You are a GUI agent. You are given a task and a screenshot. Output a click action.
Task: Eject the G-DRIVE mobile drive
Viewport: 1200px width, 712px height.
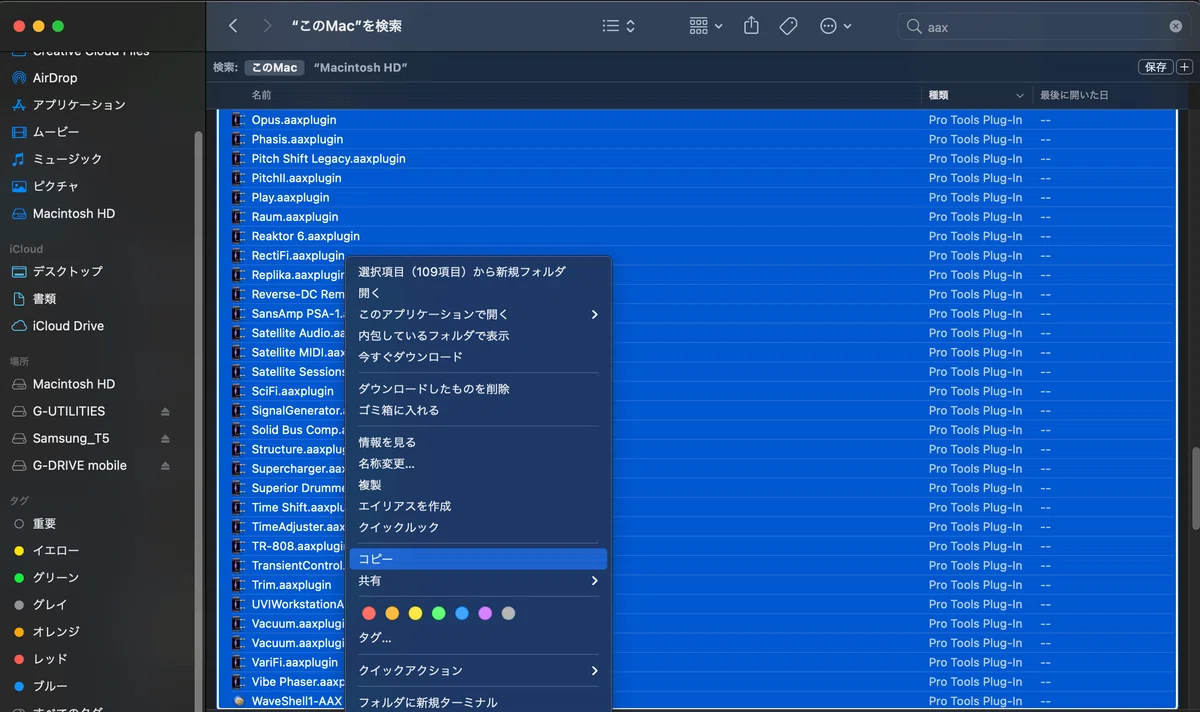[165, 466]
